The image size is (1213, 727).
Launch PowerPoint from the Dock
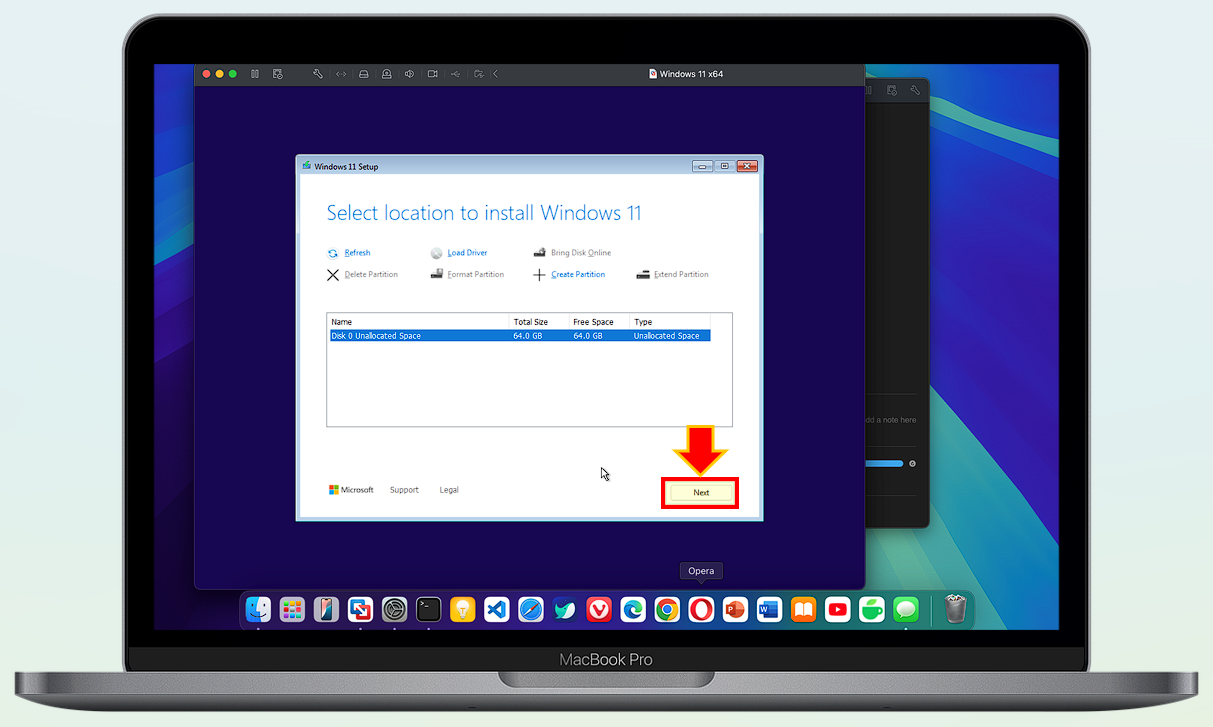[735, 609]
